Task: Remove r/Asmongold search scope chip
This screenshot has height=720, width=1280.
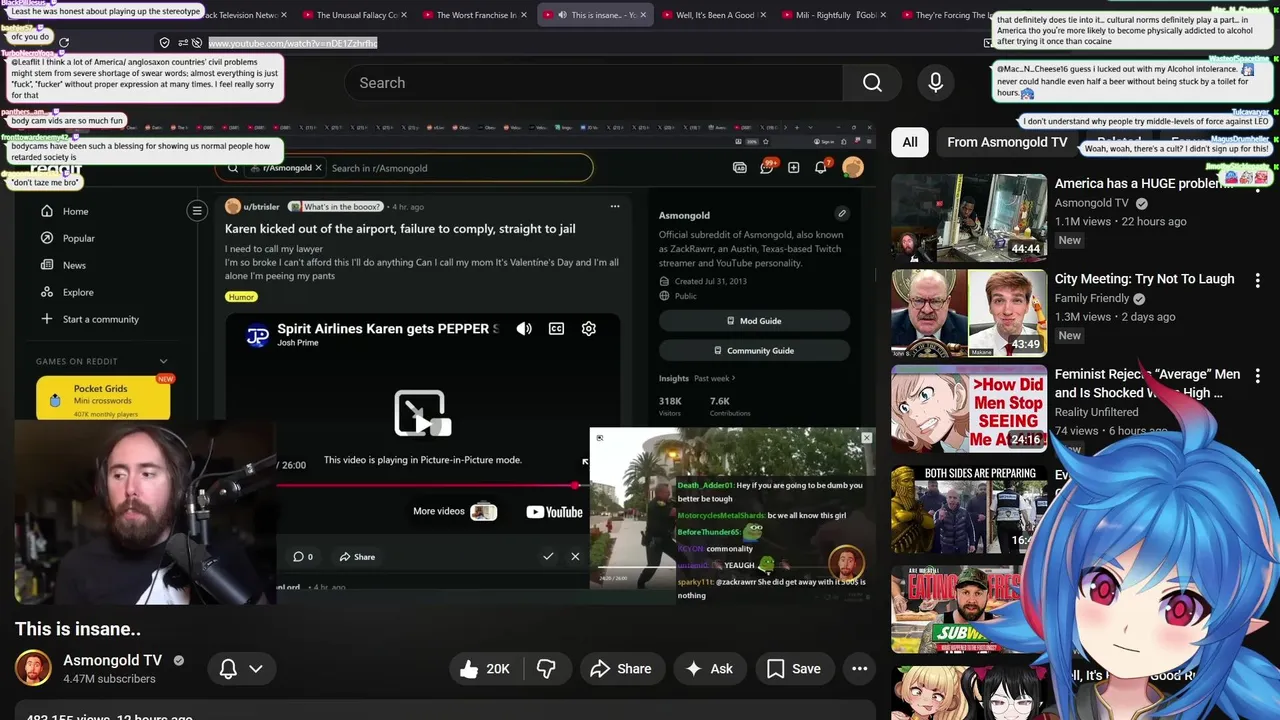Action: pyautogui.click(x=318, y=168)
